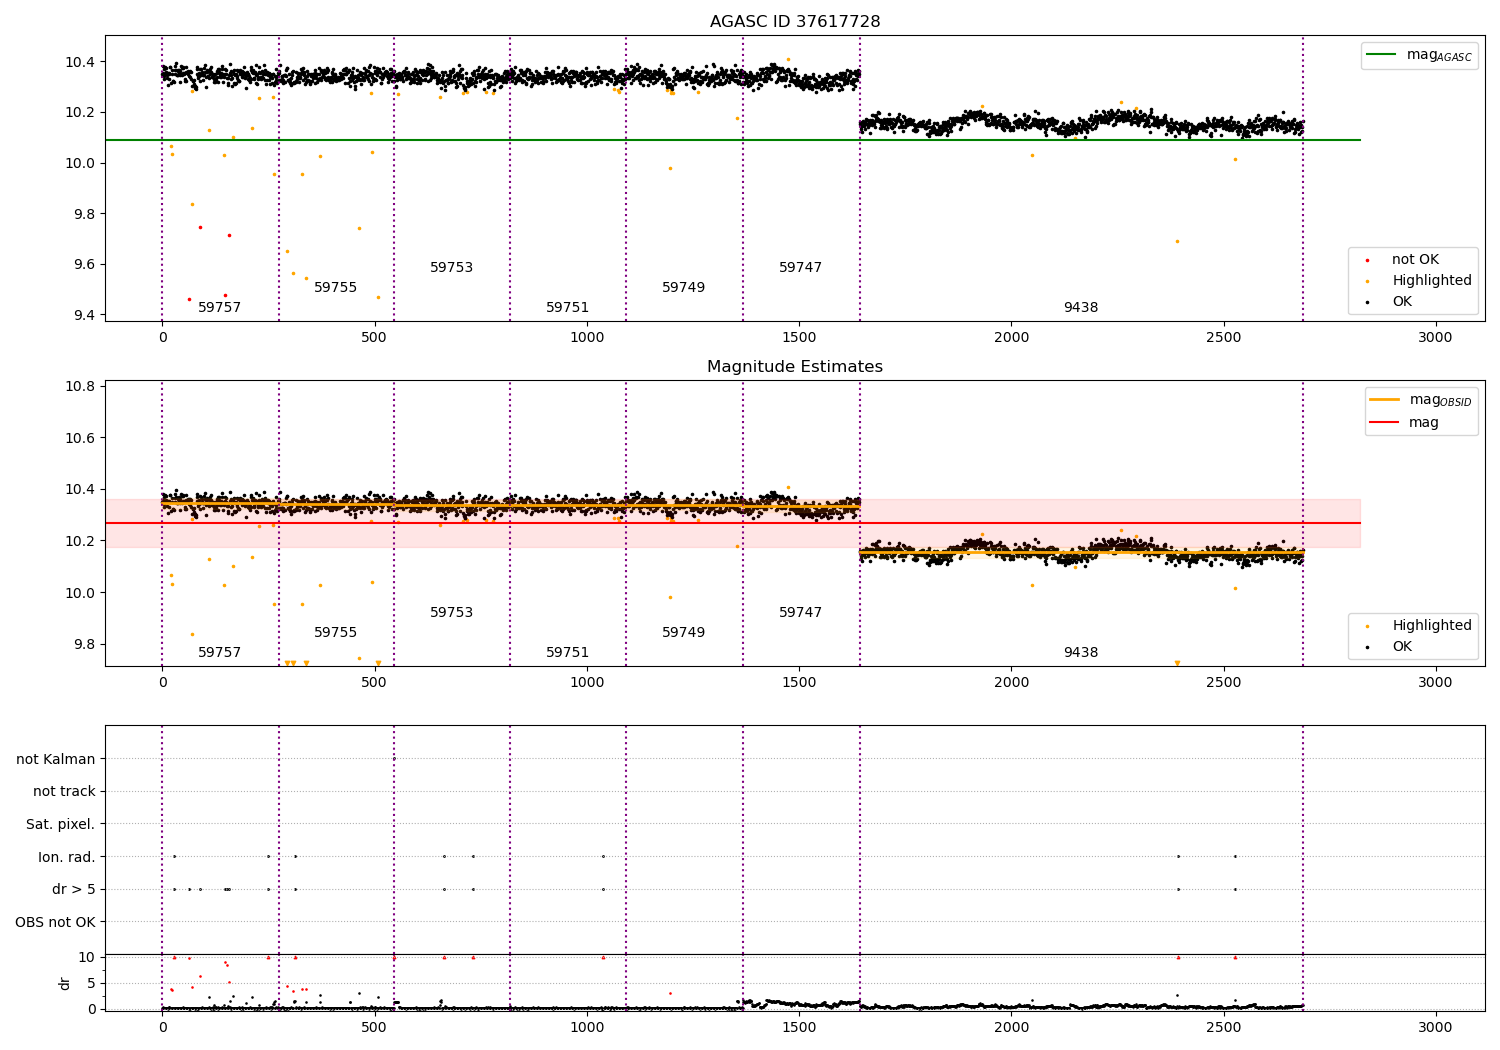
Task: Click obsid label 59747 in Magnitude Estimates plot
Action: coord(800,613)
